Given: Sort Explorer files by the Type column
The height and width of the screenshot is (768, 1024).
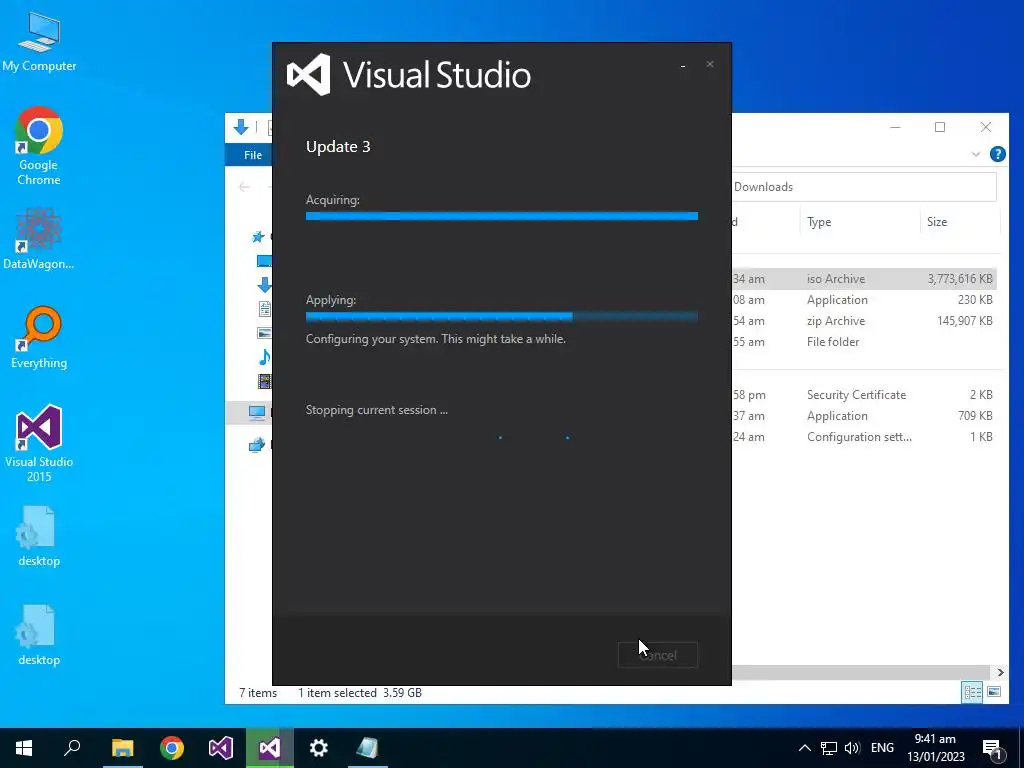Looking at the screenshot, I should point(859,222).
